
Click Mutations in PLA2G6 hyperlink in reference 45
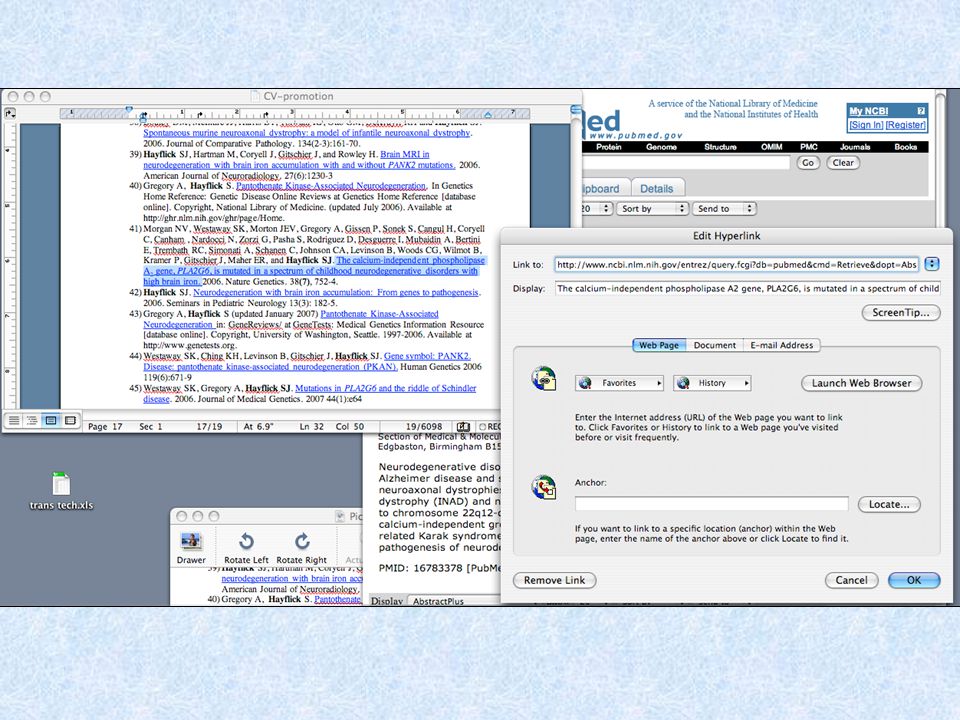pyautogui.click(x=386, y=388)
